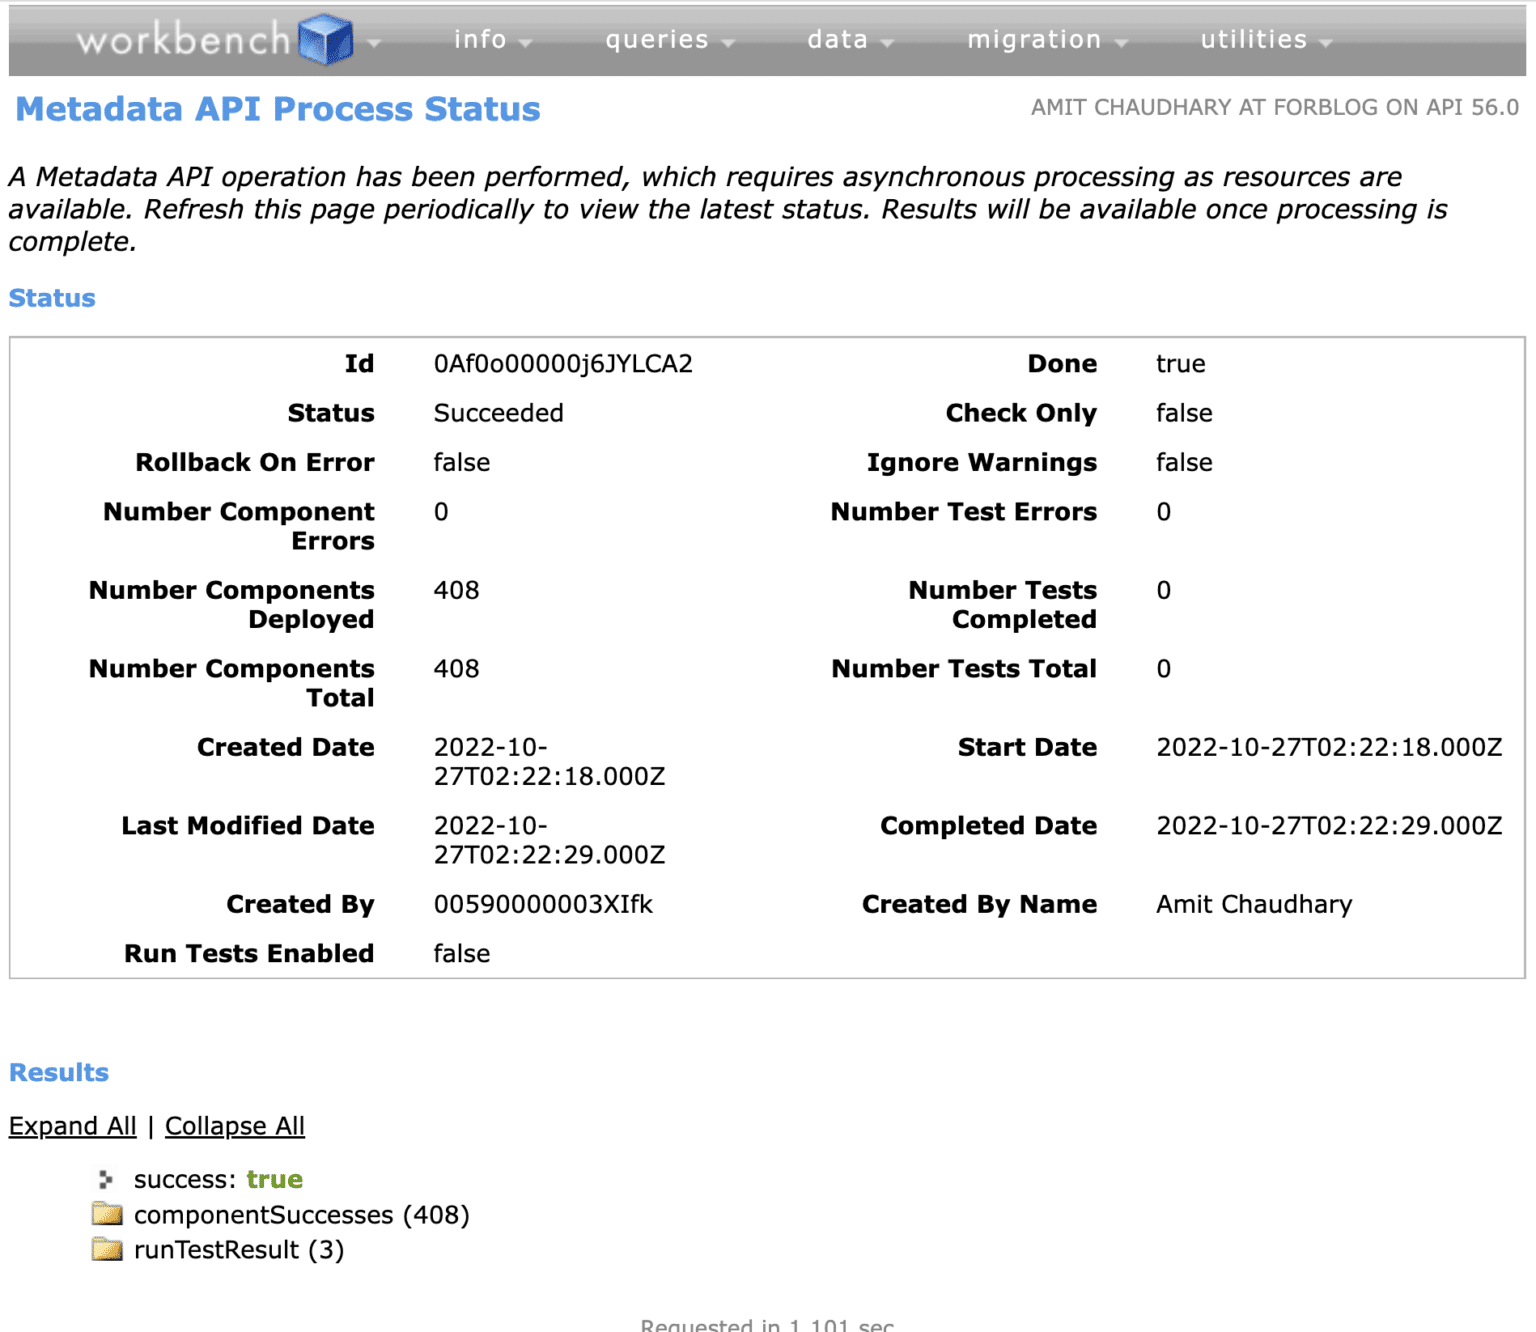This screenshot has width=1536, height=1332.
Task: Click the Expand All link
Action: point(72,1126)
